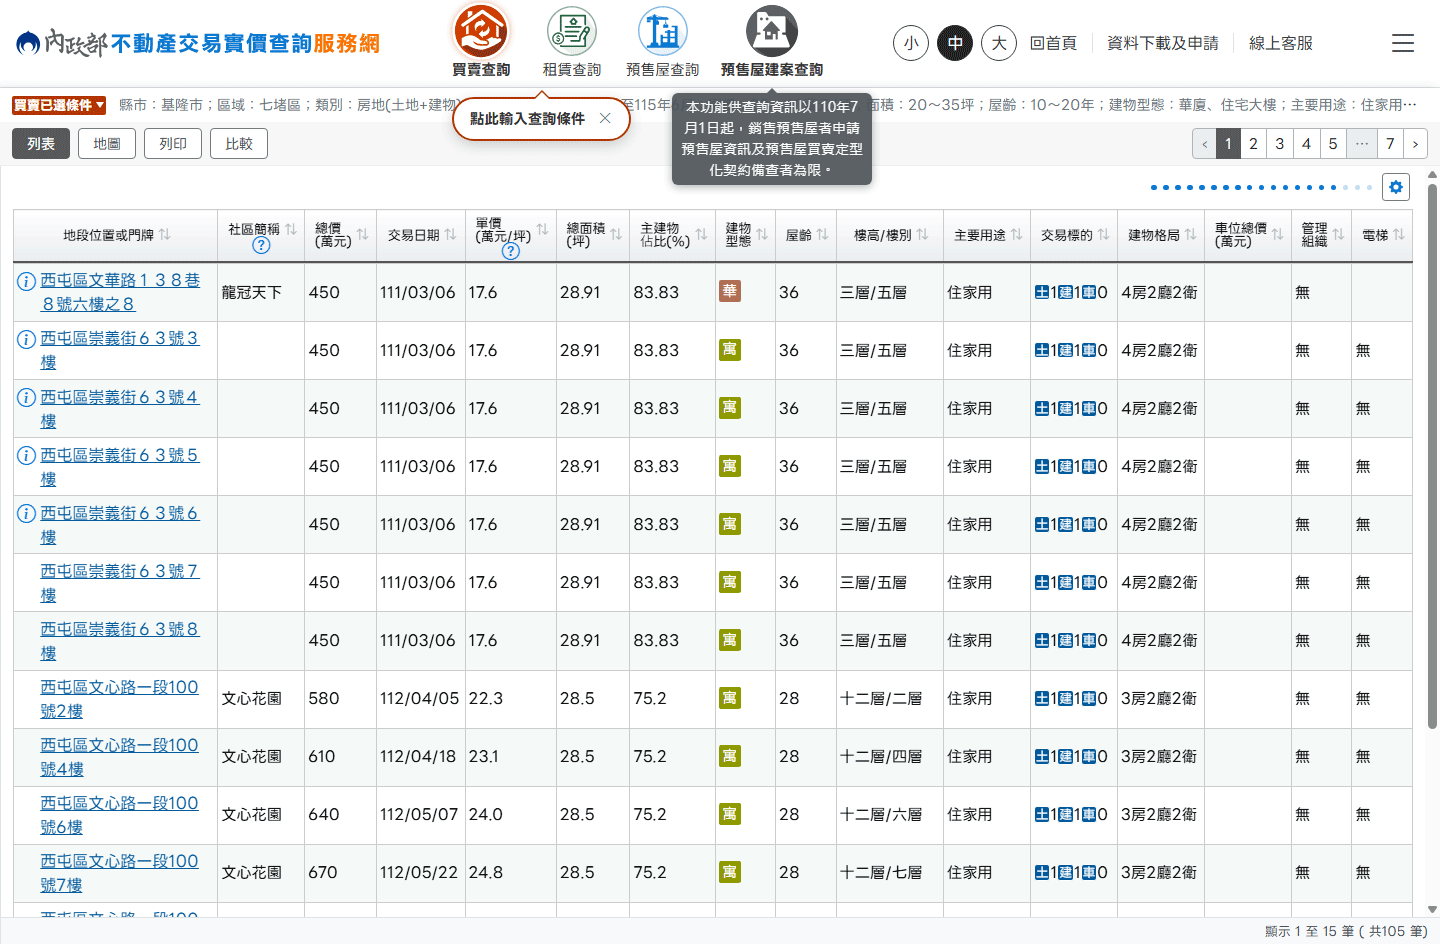Click the dotted horizontal scroll indicator
Viewport: 1440px width, 944px height.
pyautogui.click(x=1261, y=187)
